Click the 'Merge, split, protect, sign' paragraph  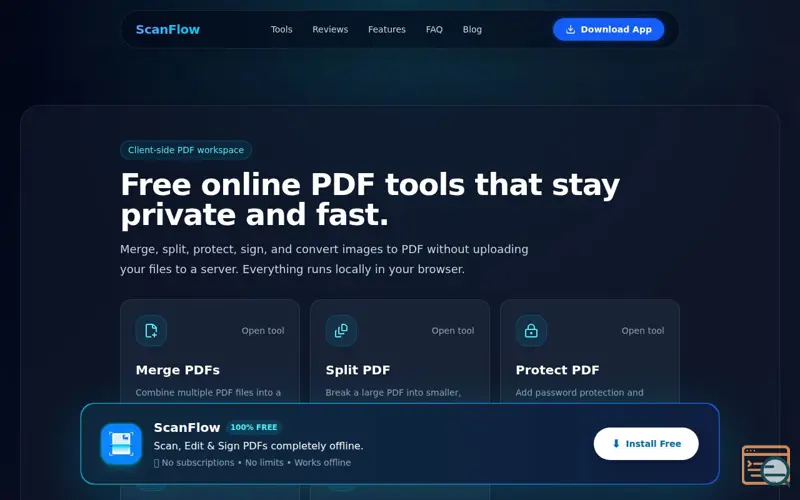(324, 259)
